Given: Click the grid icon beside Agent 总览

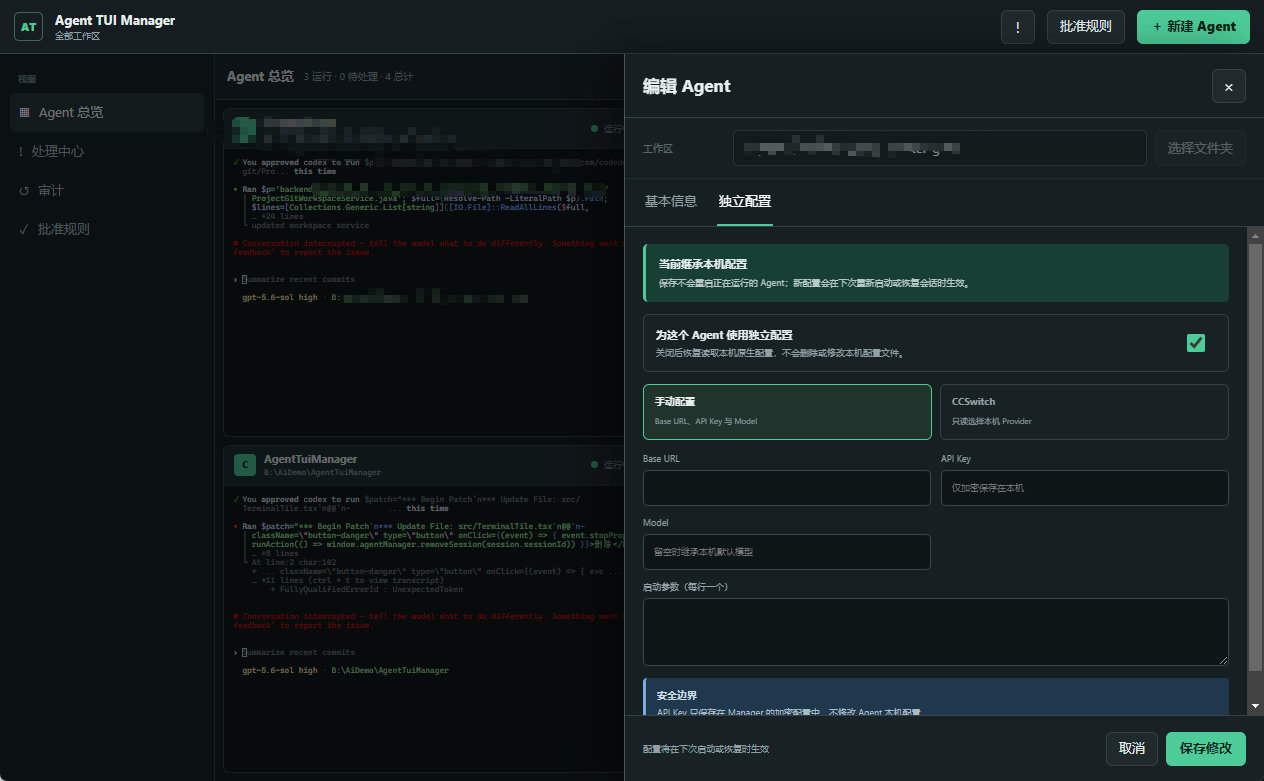Looking at the screenshot, I should [24, 113].
